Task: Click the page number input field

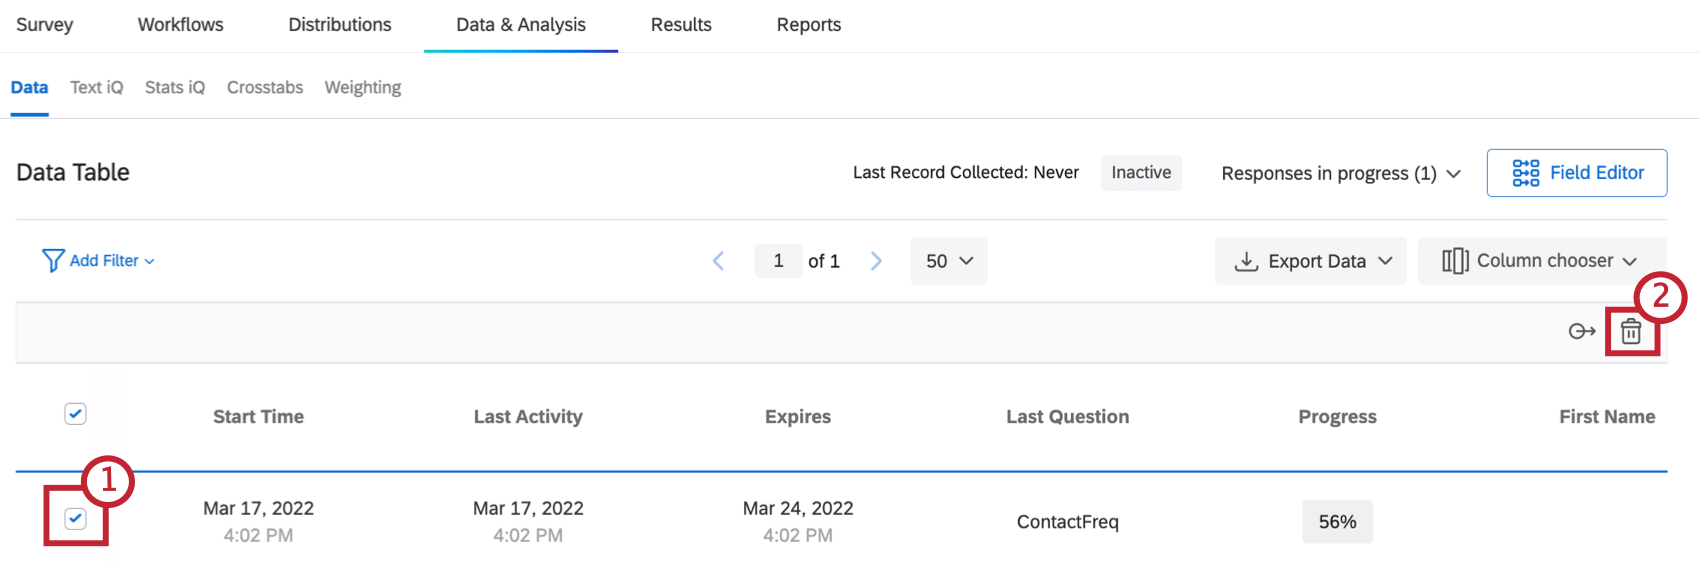Action: 778,261
